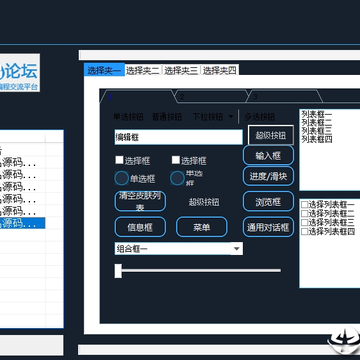Image resolution: width=360 pixels, height=360 pixels.
Task: Open the 选择夹三 tab
Action: coord(181,70)
